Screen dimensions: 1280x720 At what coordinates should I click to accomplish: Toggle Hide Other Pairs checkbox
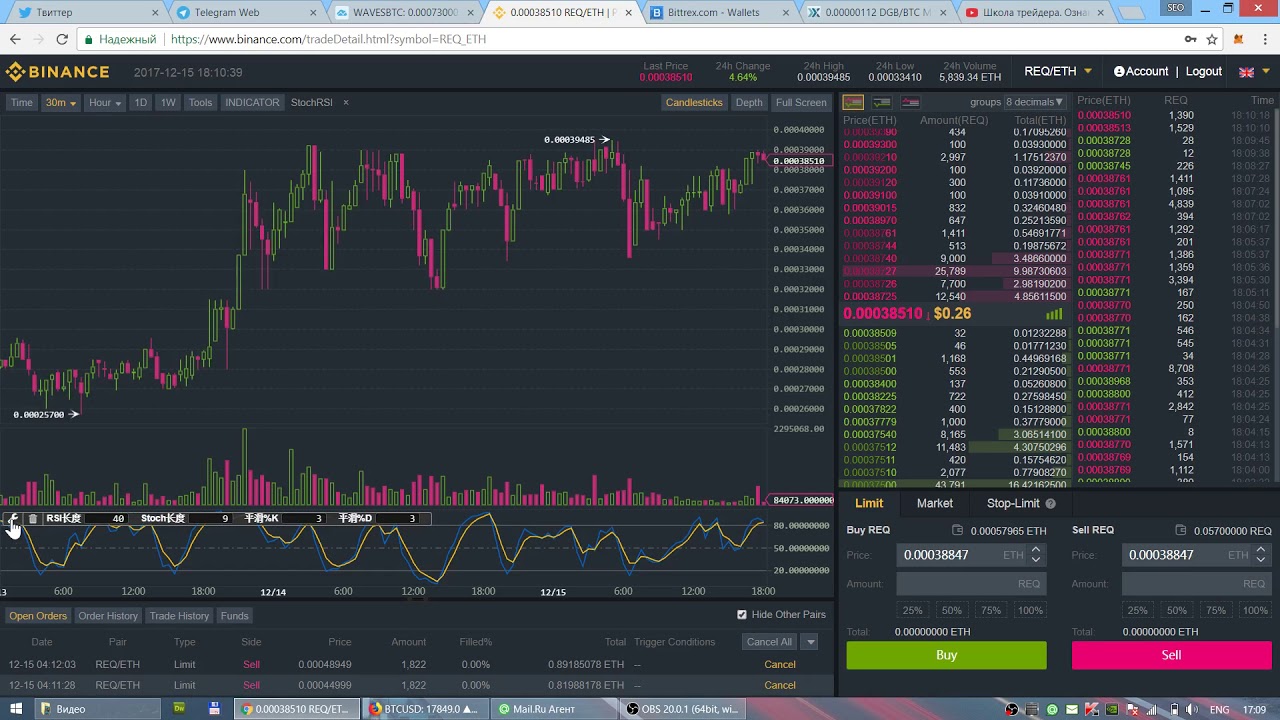coord(741,614)
